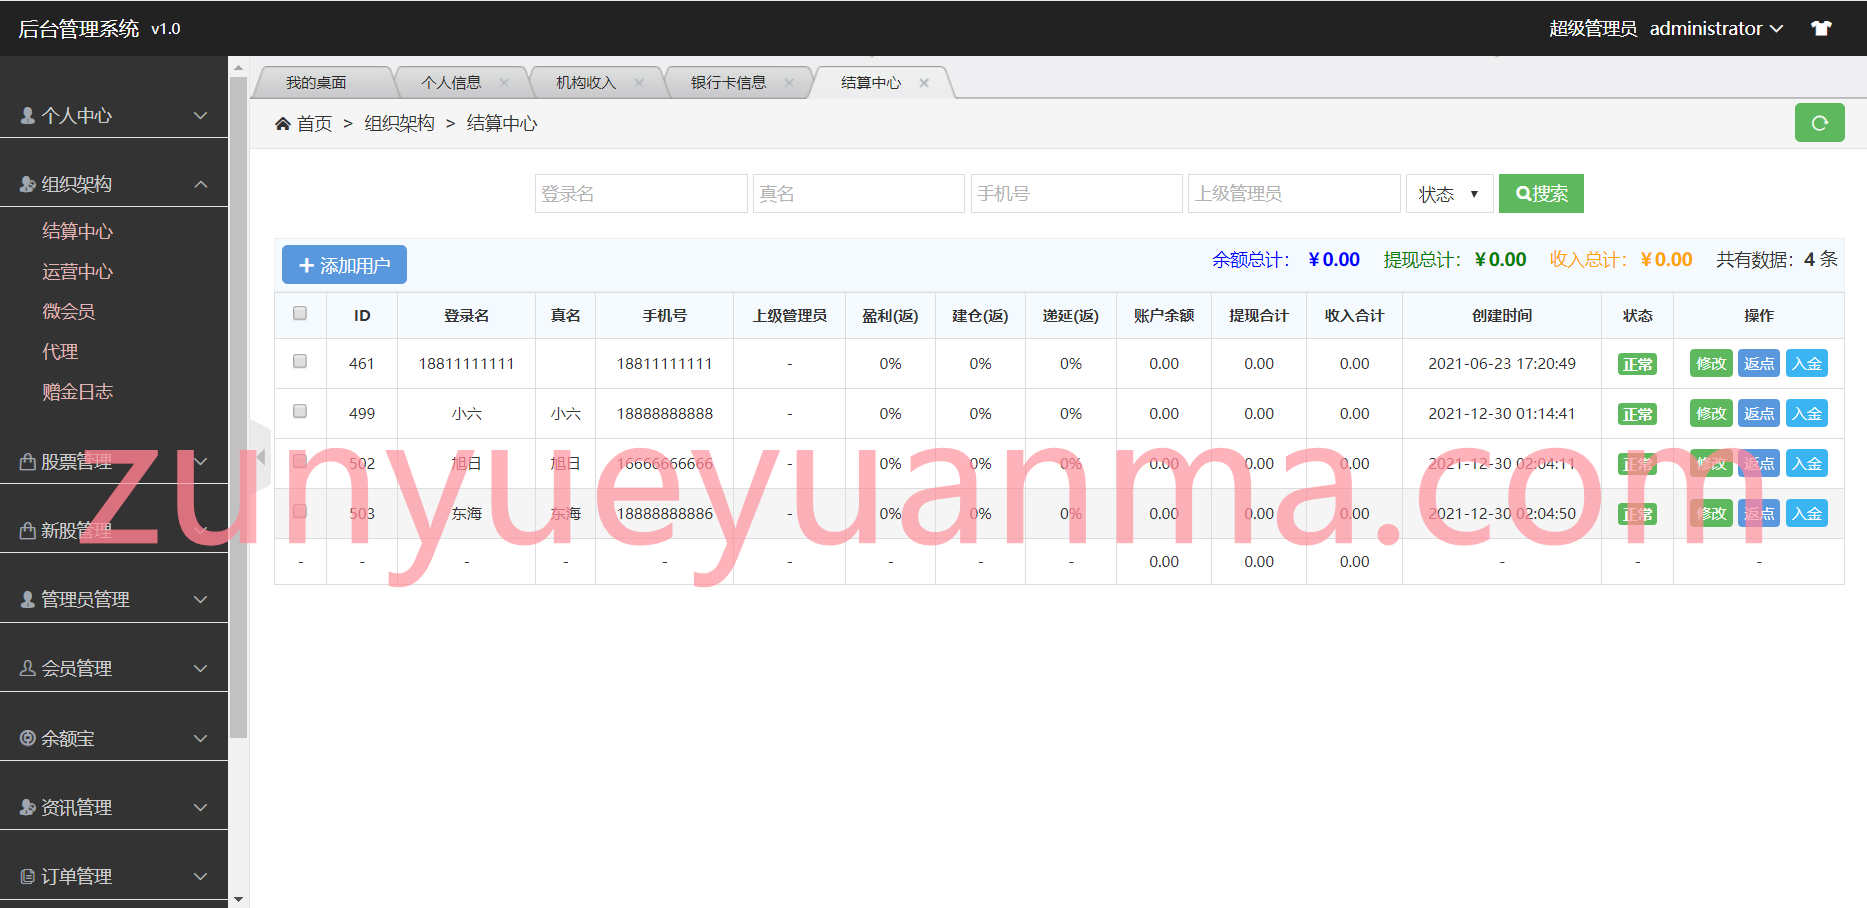The width and height of the screenshot is (1867, 908).
Task: Open the administrator account dropdown
Action: pos(1715,28)
